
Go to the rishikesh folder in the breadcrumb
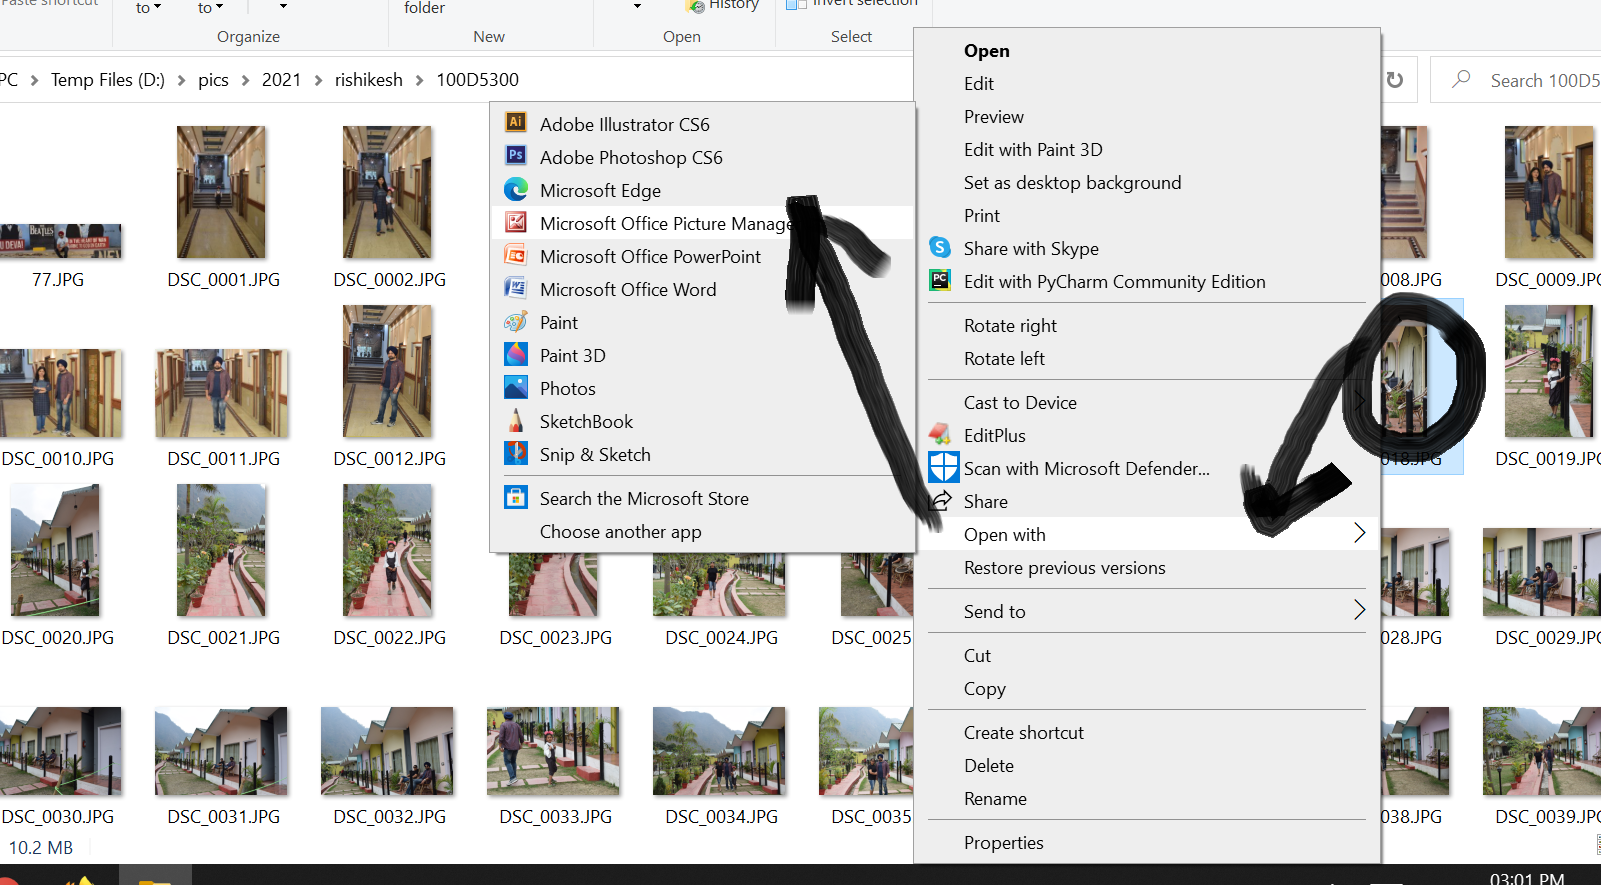click(x=369, y=80)
